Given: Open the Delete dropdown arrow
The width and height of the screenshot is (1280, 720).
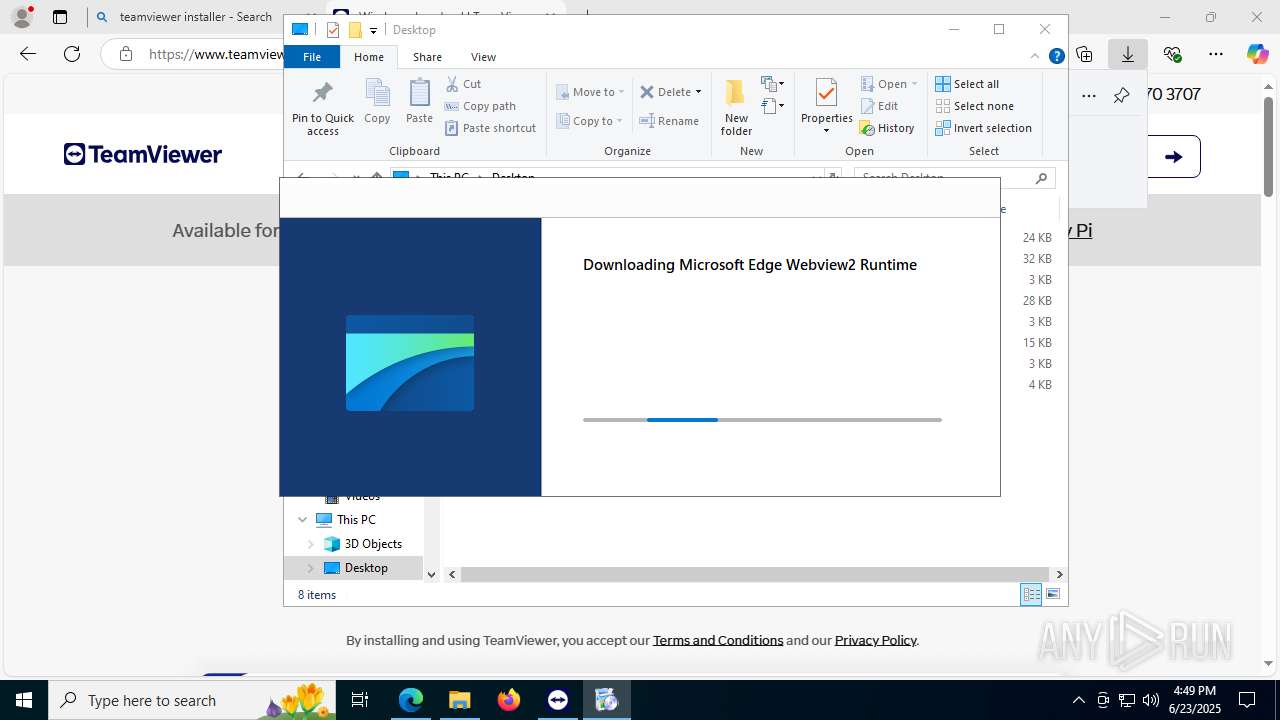Looking at the screenshot, I should 698,92.
